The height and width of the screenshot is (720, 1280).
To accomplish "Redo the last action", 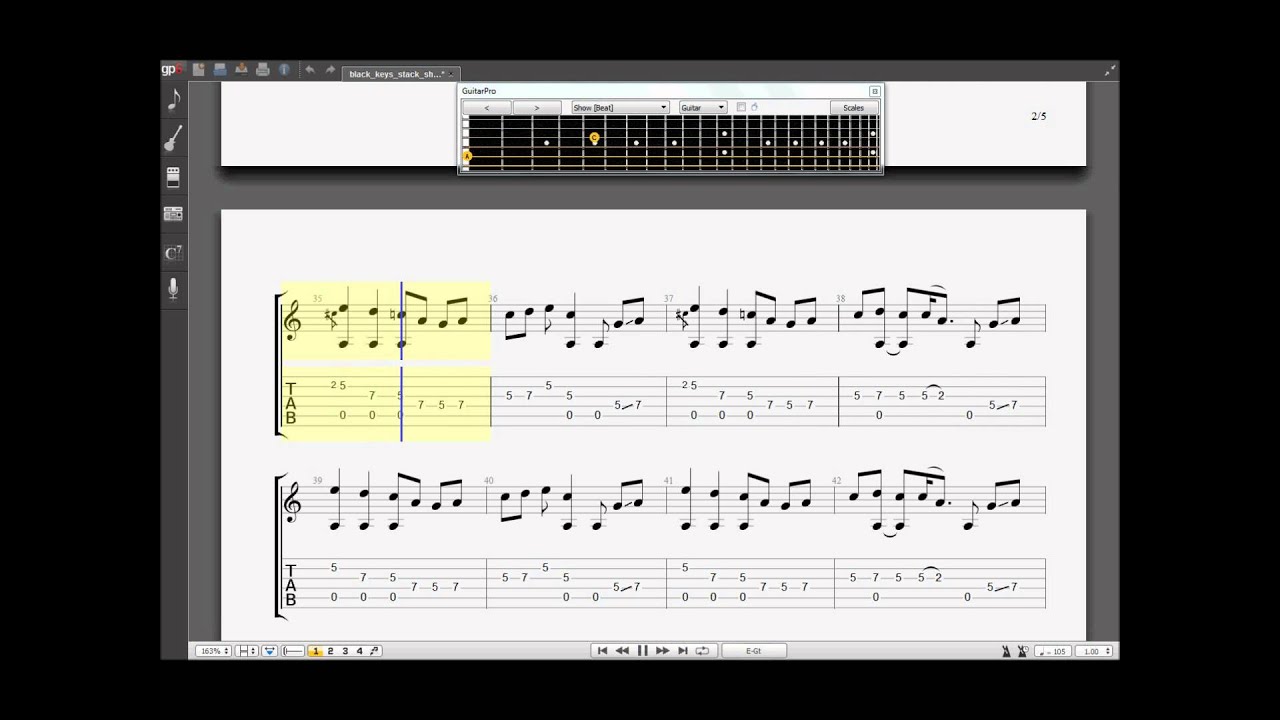I will pos(330,70).
